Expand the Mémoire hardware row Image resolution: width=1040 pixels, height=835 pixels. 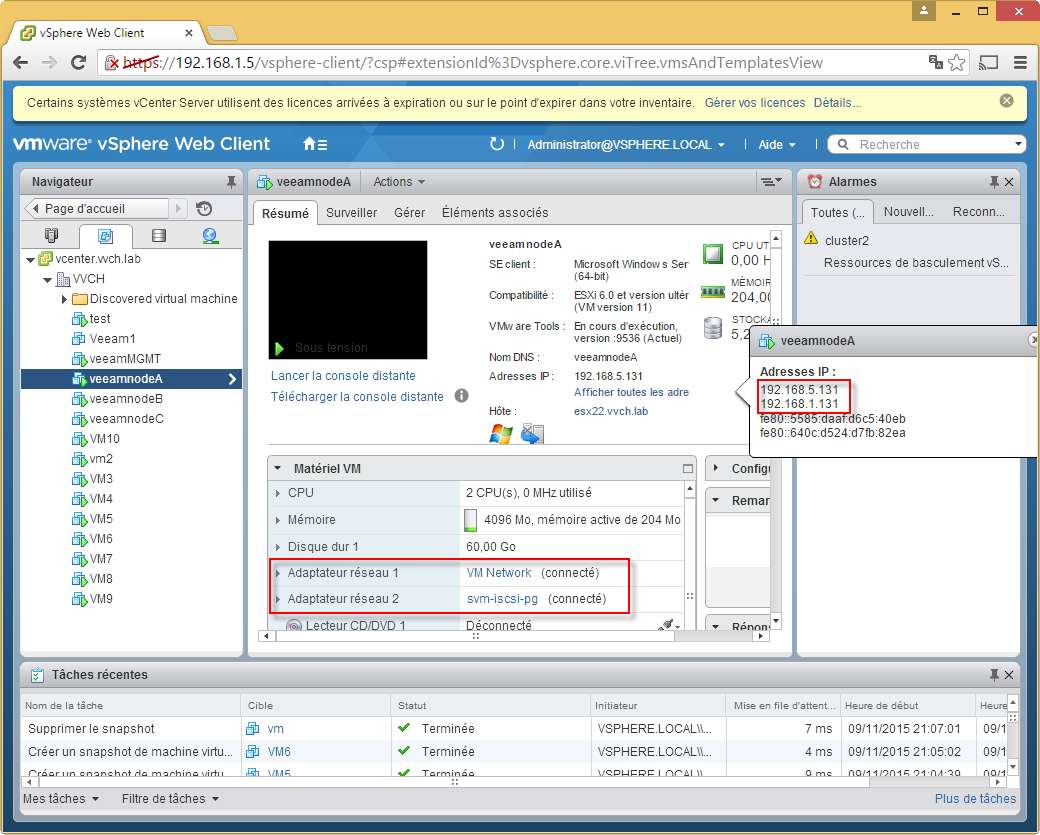point(278,521)
